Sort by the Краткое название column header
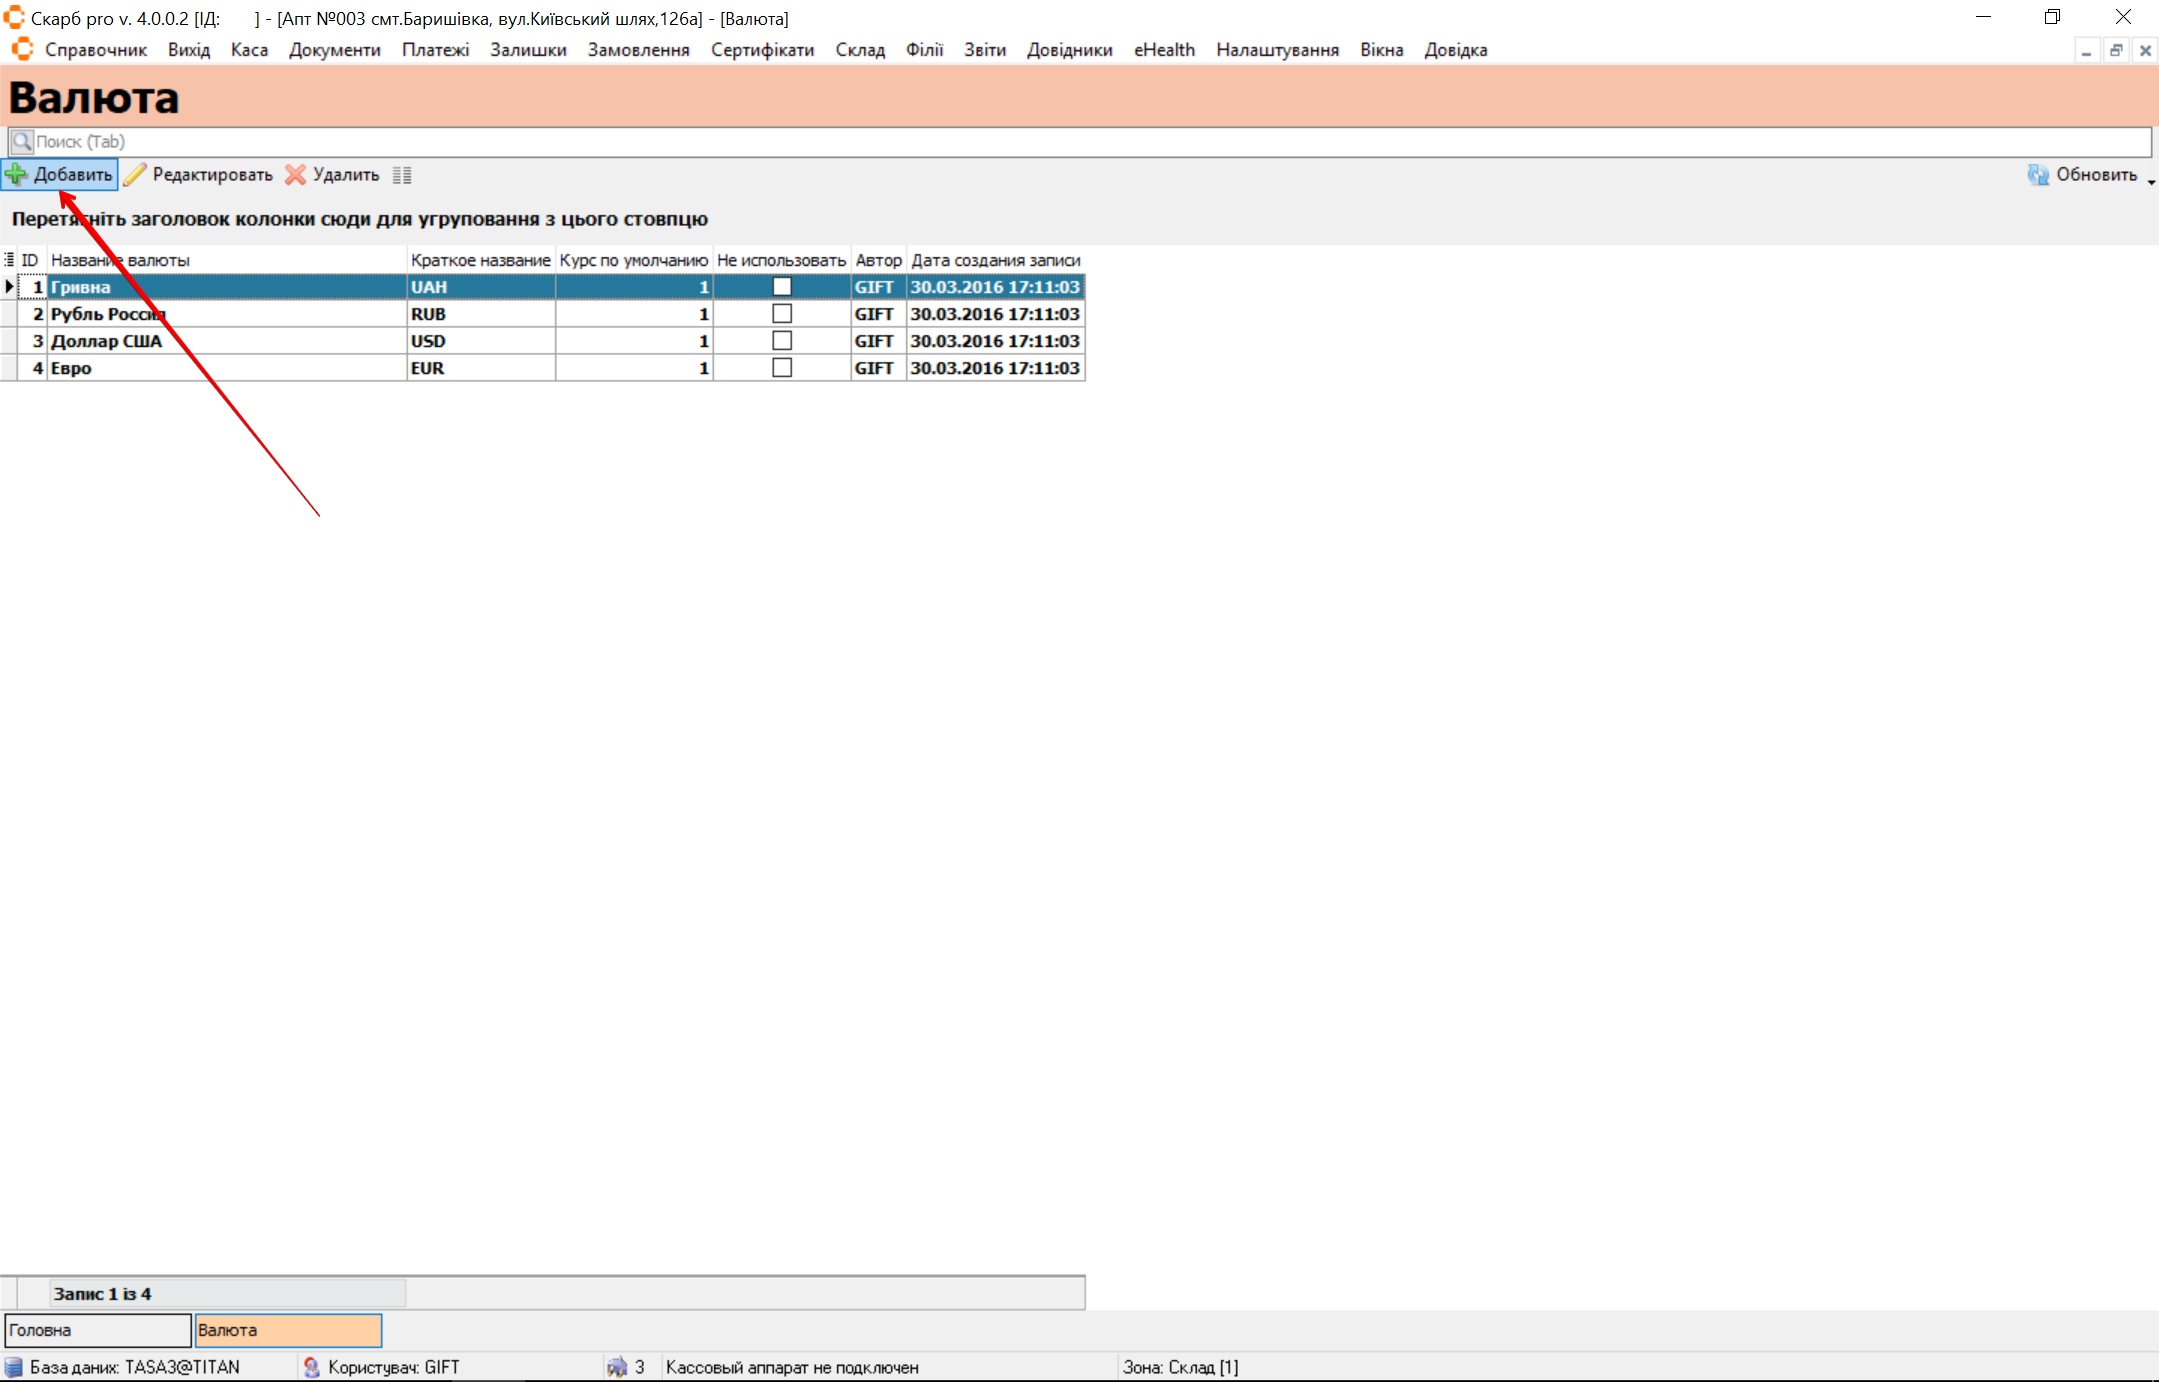This screenshot has height=1382, width=2159. click(x=480, y=260)
